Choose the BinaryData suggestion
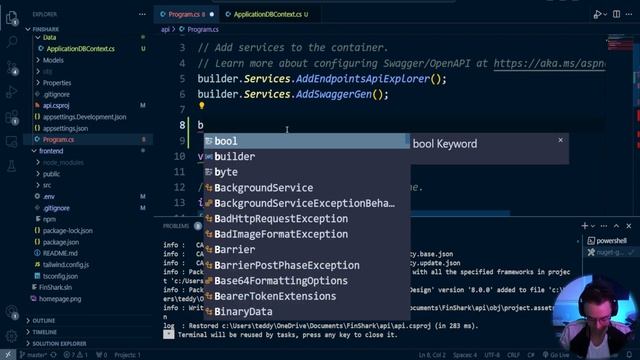Screen dimensions: 640x360 click(307, 312)
